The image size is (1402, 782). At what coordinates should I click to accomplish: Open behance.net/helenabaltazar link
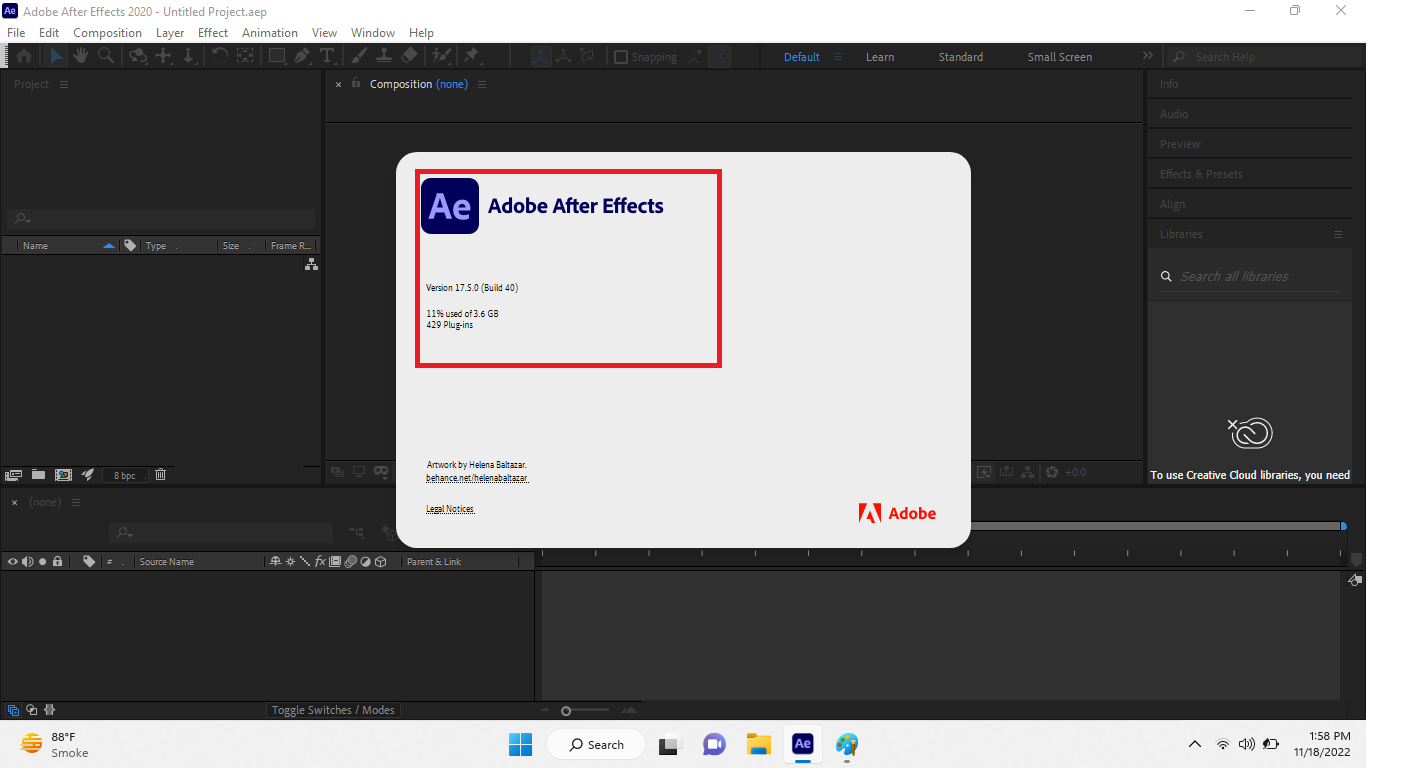(x=477, y=478)
